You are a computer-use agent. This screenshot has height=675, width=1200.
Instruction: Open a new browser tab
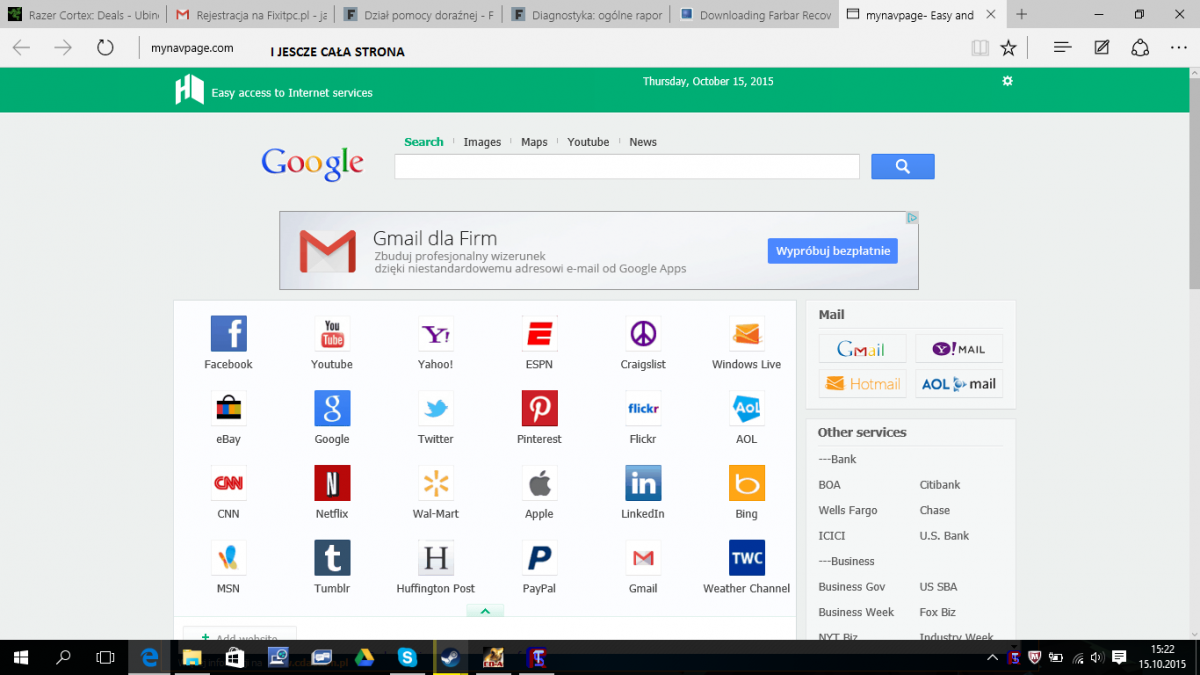(1021, 15)
